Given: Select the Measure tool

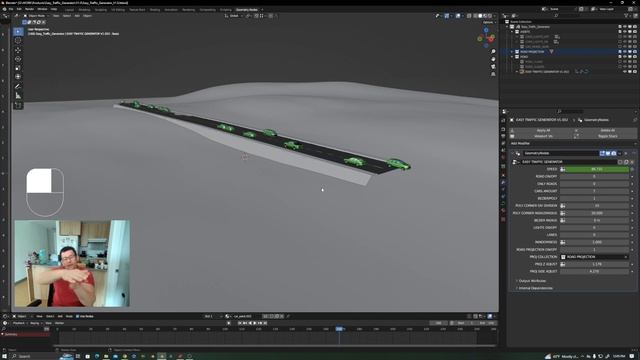Looking at the screenshot, I should tap(18, 96).
